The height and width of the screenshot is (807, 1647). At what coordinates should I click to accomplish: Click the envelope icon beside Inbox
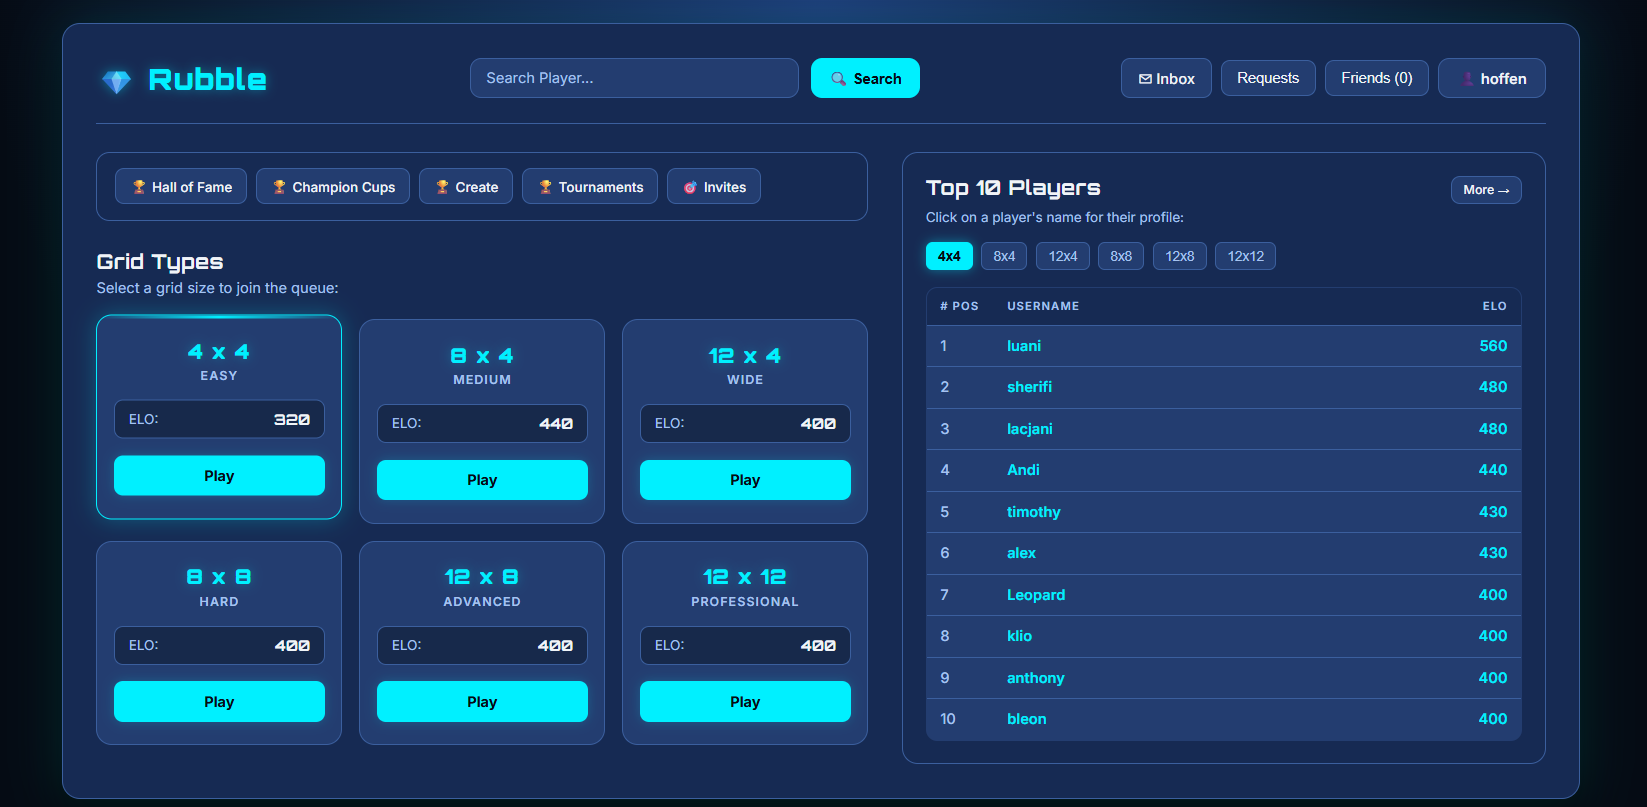1145,79
